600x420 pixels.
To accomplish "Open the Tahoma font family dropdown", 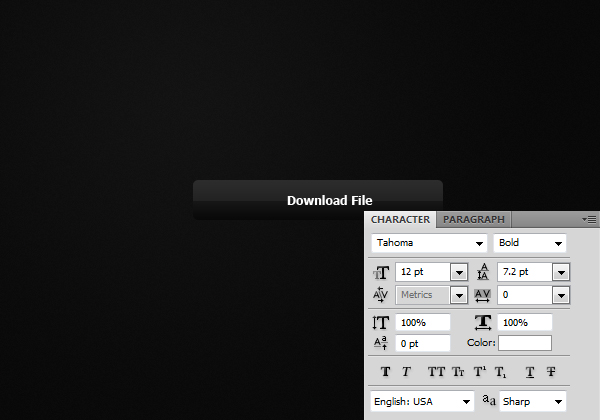I will point(429,243).
